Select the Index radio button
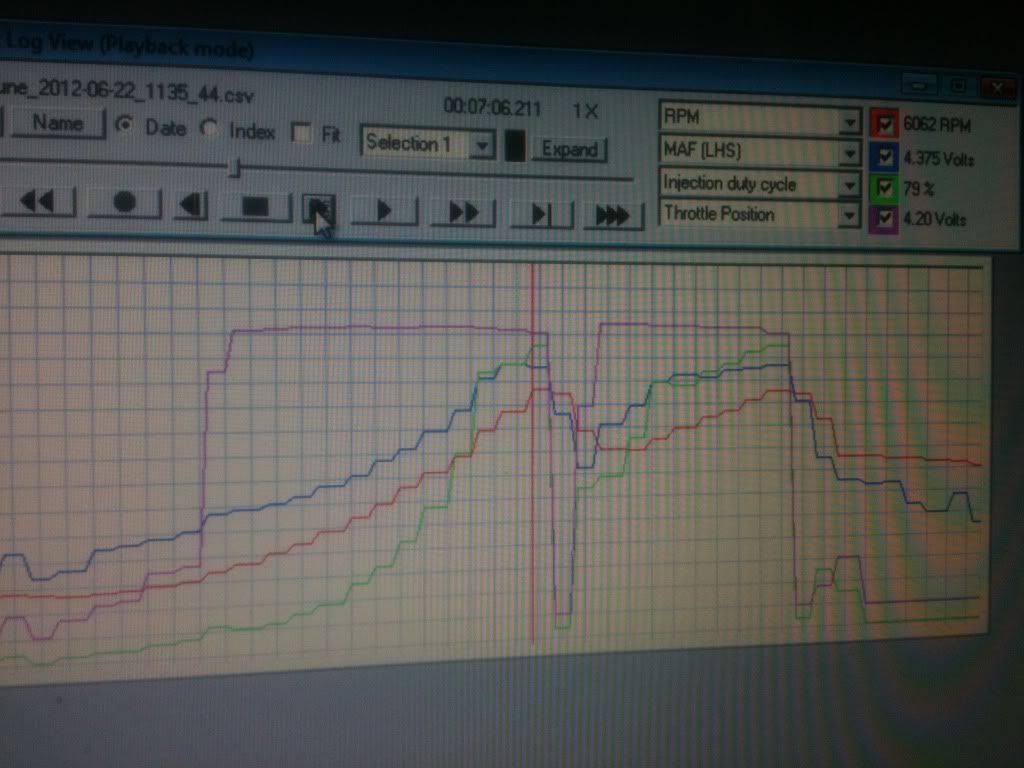 [x=209, y=128]
